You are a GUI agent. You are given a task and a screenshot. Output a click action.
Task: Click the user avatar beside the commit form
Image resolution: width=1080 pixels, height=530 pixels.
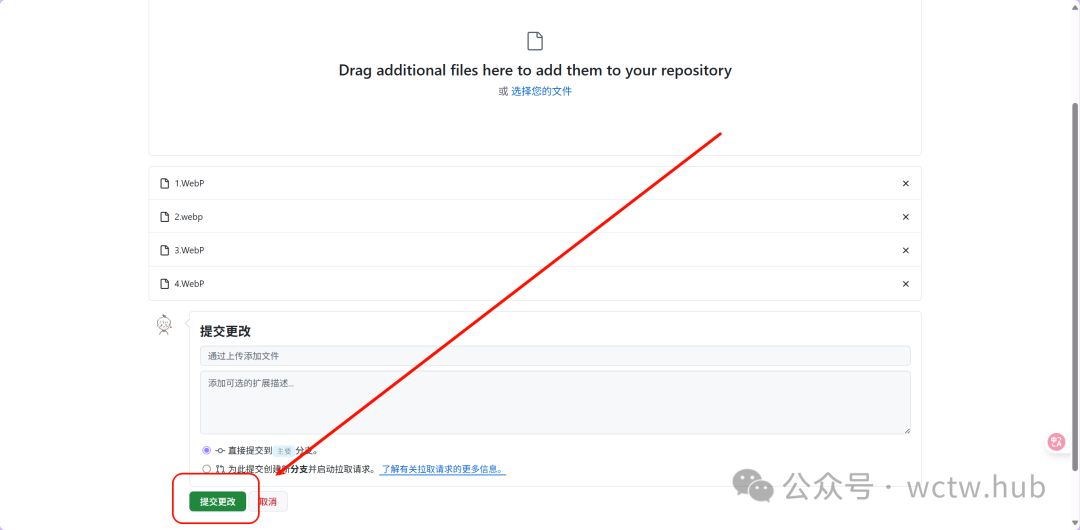(x=164, y=325)
